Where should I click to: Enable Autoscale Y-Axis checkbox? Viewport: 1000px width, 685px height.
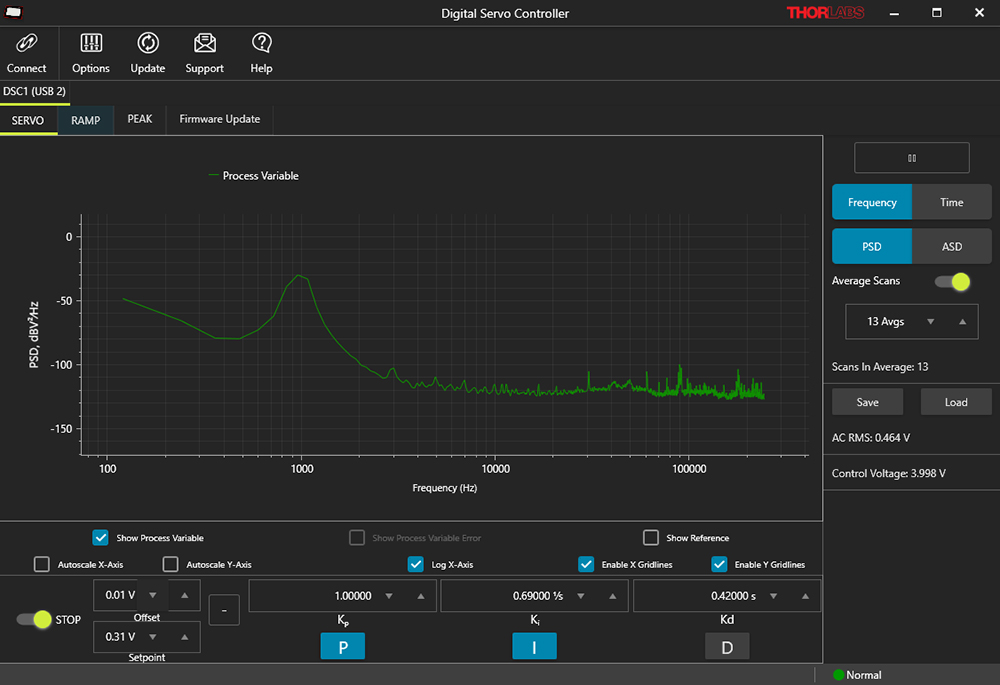(170, 564)
